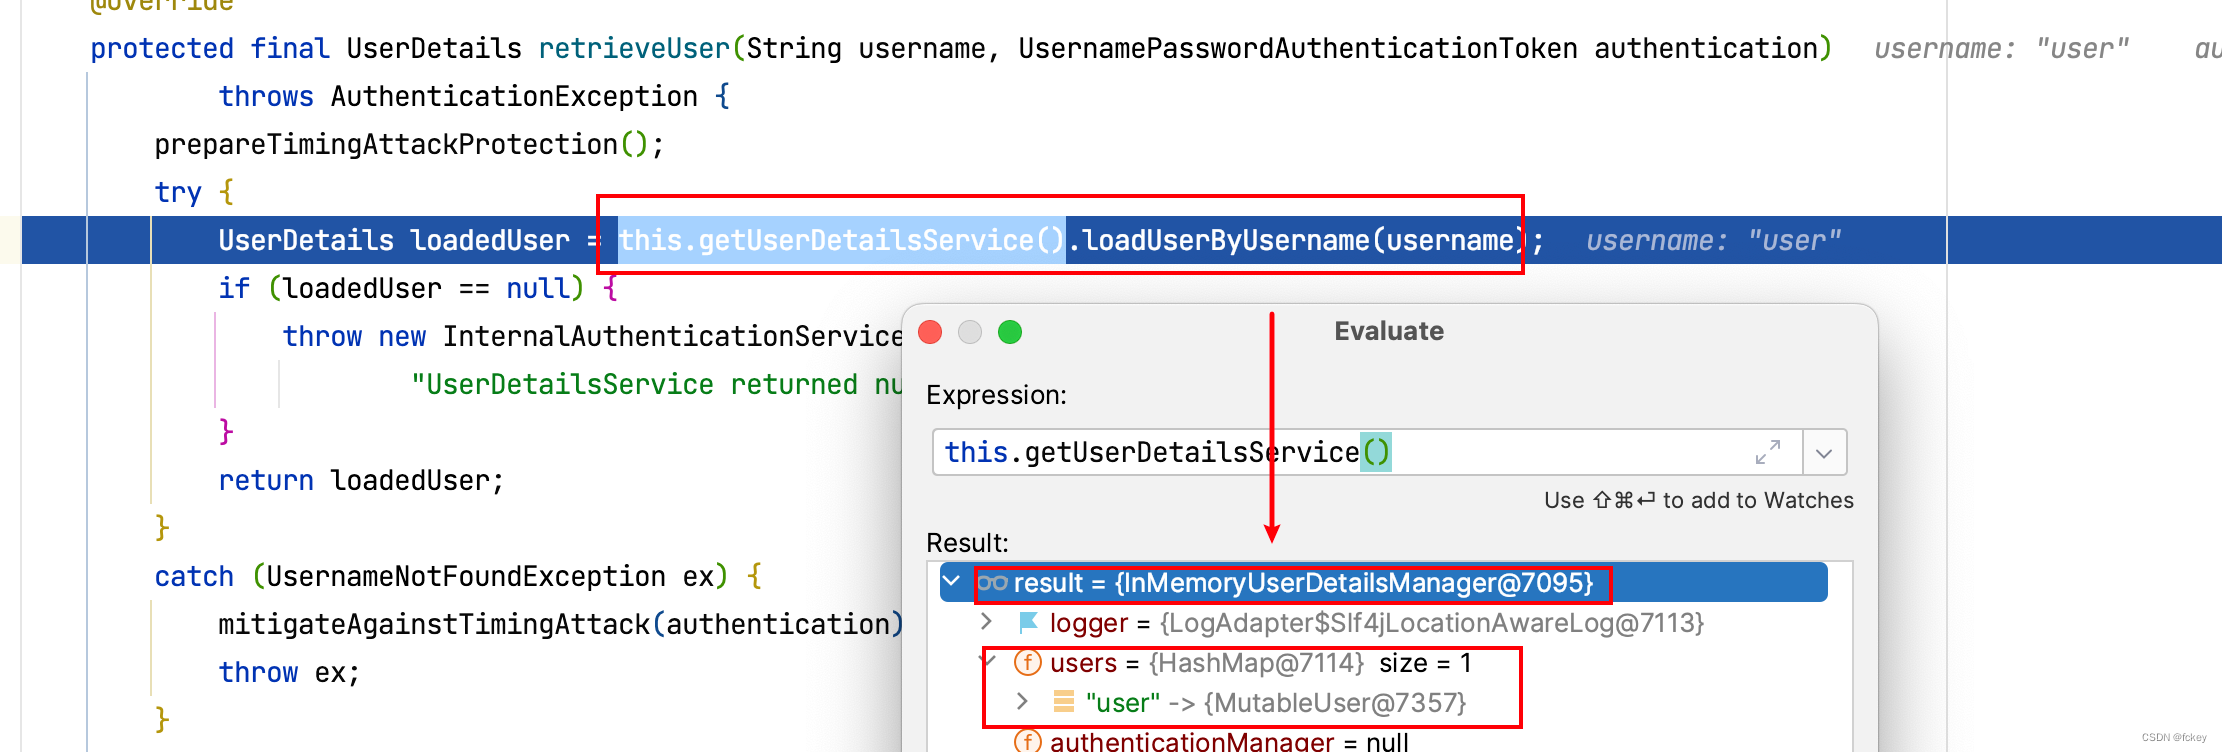Click the AuthenticationException in throws clause
Screen dimensions: 2222x752
514,96
